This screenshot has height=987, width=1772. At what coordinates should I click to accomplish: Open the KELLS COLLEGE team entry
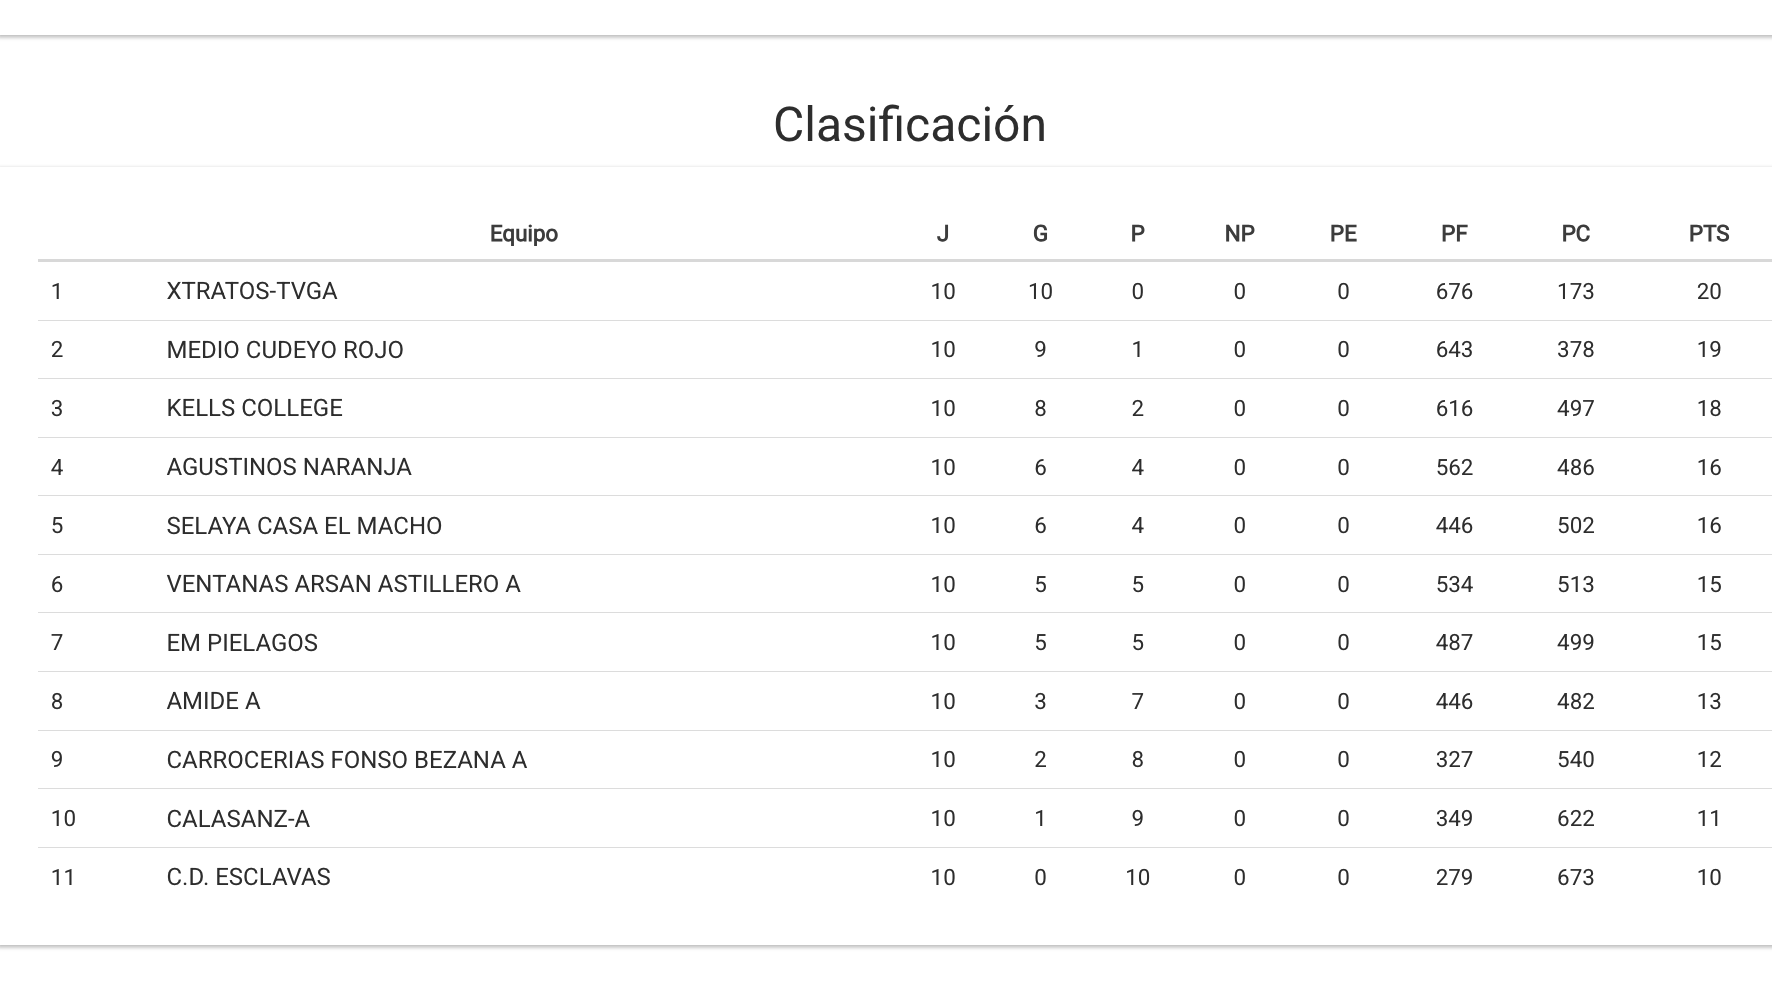(254, 408)
